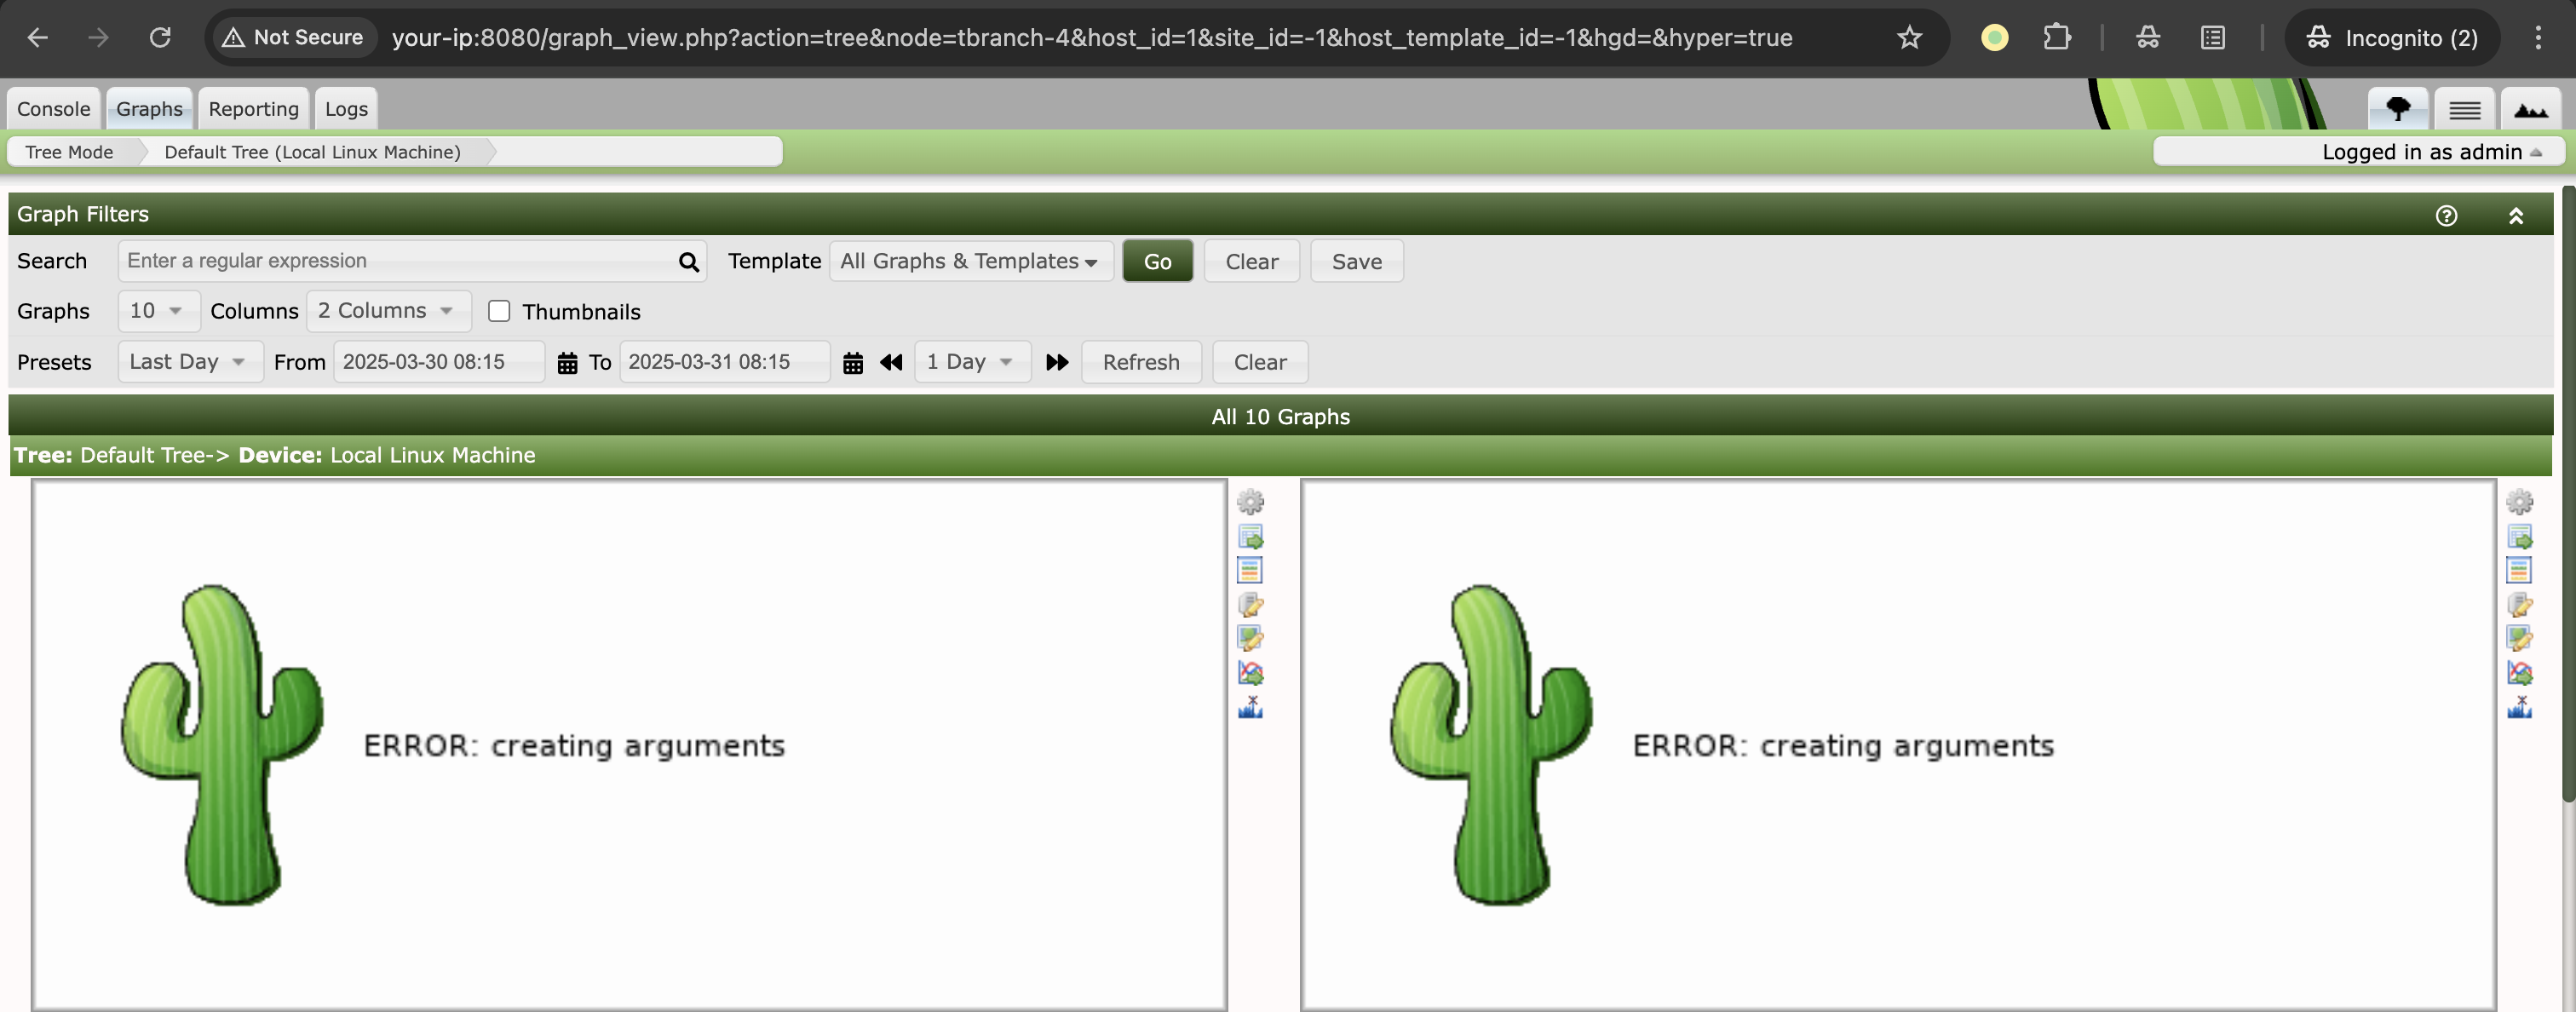The width and height of the screenshot is (2576, 1012).
Task: Open the Reporting tab
Action: click(x=253, y=109)
